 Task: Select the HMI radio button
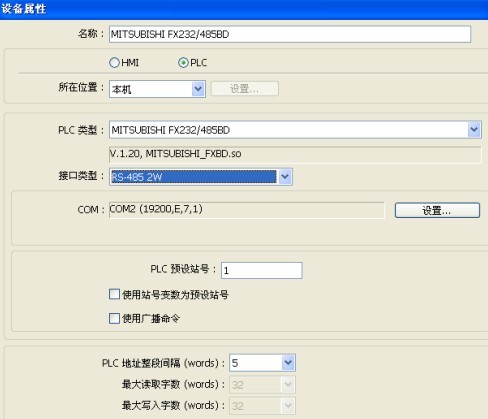tap(114, 62)
